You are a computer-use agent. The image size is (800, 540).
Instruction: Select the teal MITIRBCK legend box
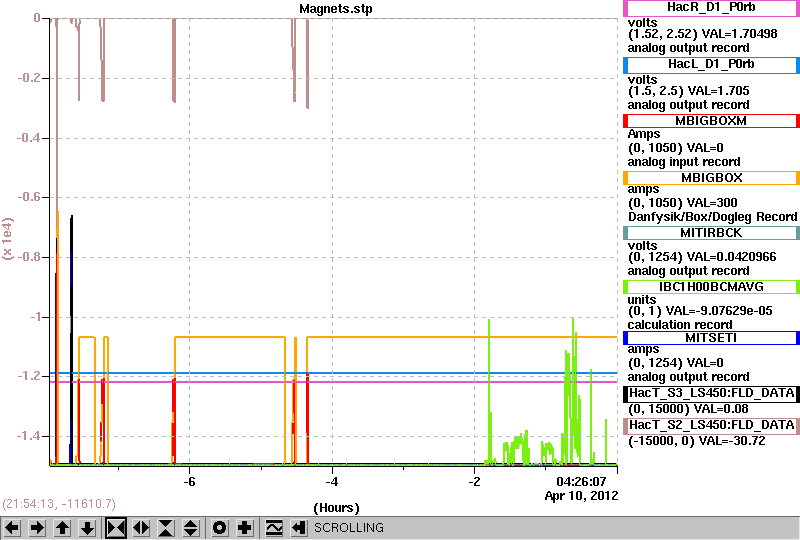pyautogui.click(x=711, y=233)
